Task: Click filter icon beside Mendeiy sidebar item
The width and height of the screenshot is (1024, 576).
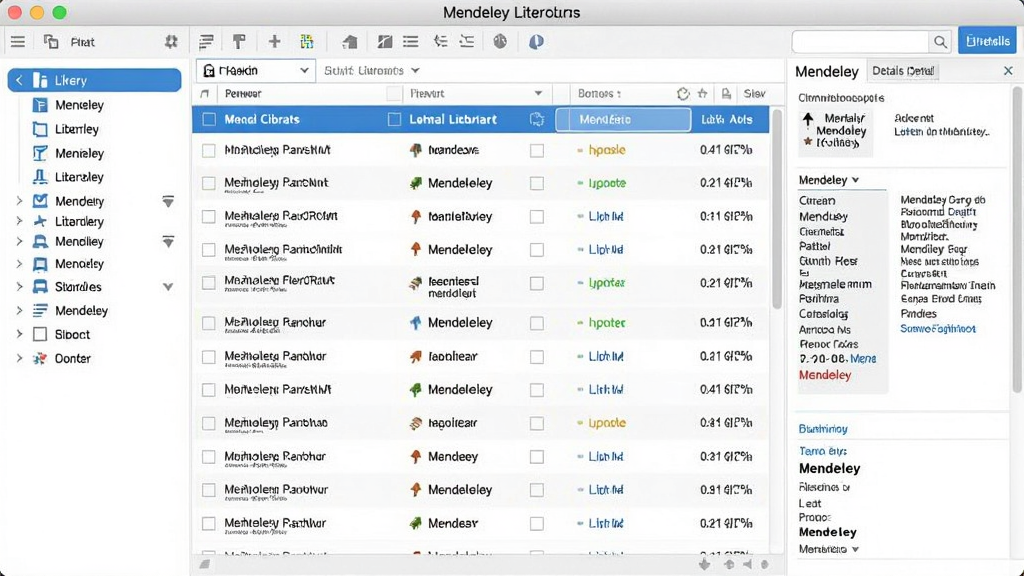Action: point(168,201)
